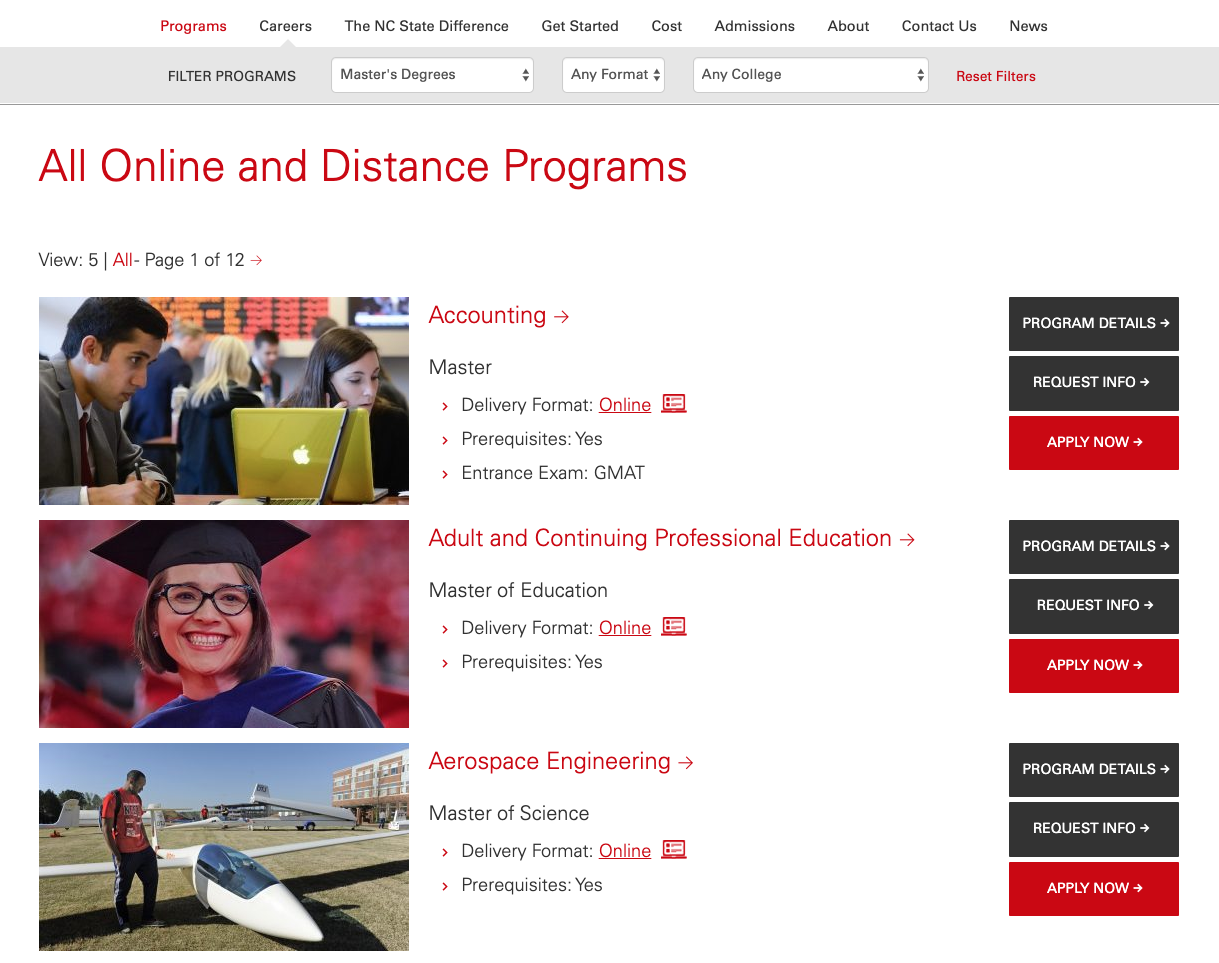Click the glider photo for Aerospace Engineering
1219x963 pixels.
pyautogui.click(x=224, y=847)
